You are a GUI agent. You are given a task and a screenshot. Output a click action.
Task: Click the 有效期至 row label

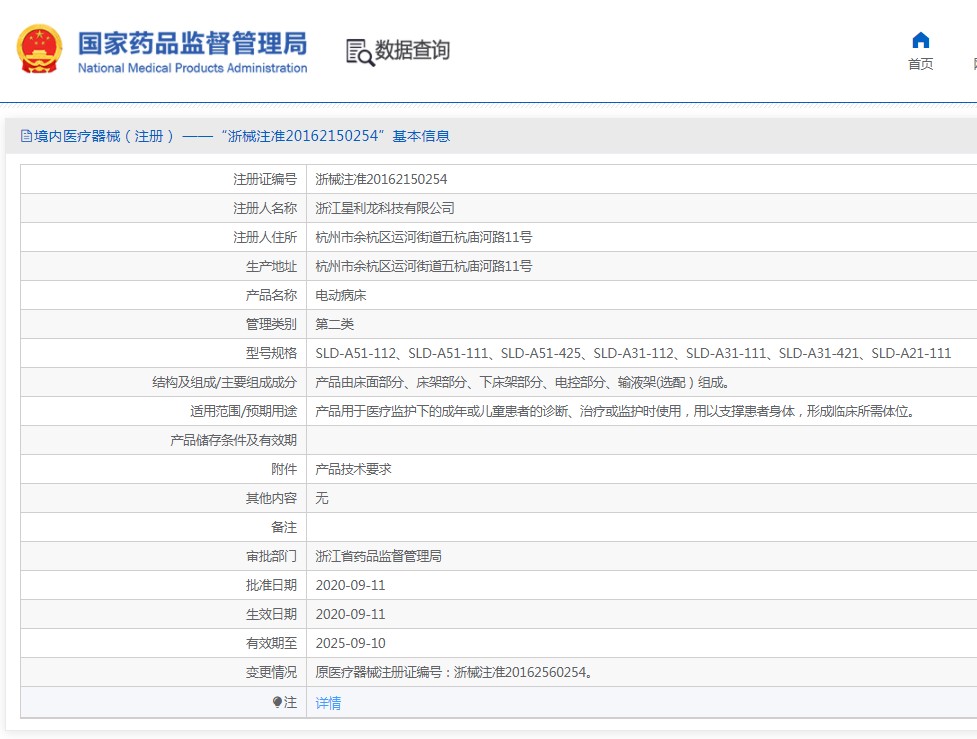coord(271,644)
